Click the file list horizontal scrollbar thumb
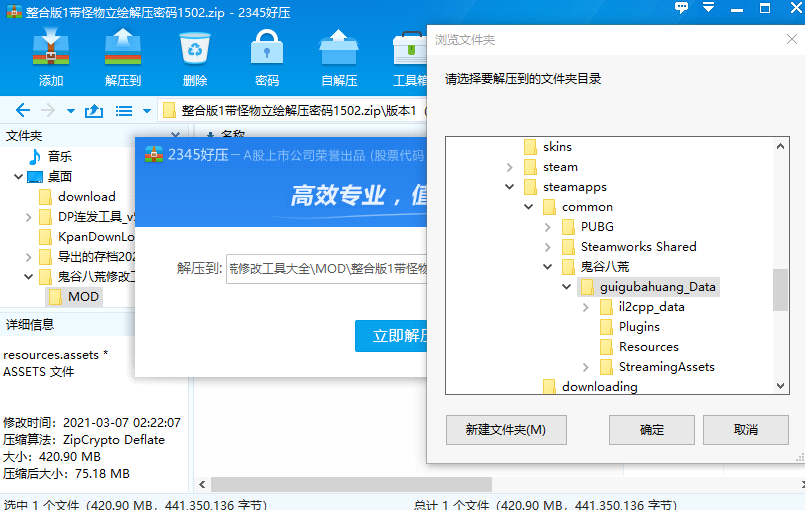Viewport: 805px width, 510px height. (351, 484)
